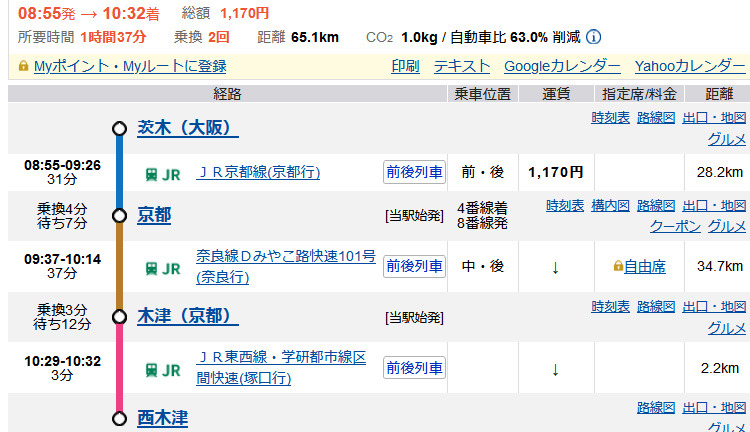Click the 09:37-10:14 time entry
The width and height of the screenshot is (750, 432).
(63, 259)
